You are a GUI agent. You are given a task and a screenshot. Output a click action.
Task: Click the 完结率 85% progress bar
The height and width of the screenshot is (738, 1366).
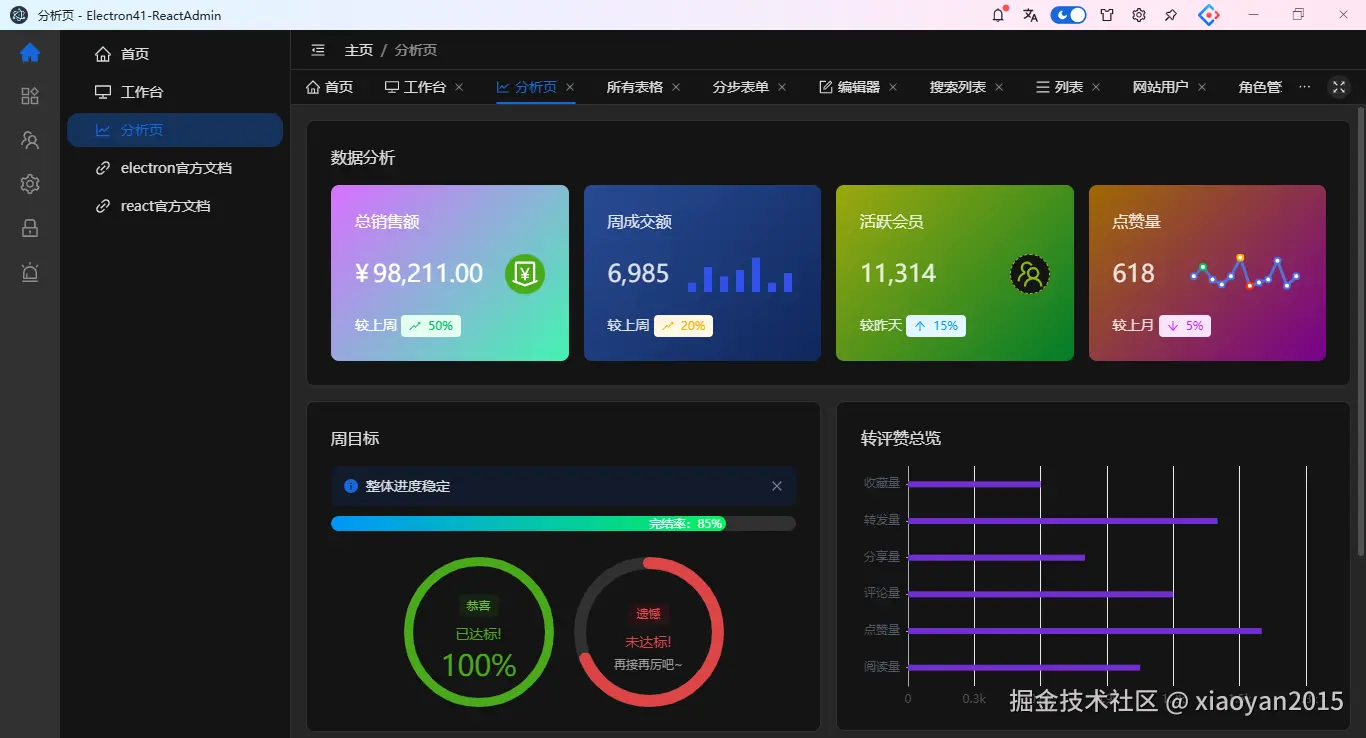(x=563, y=523)
